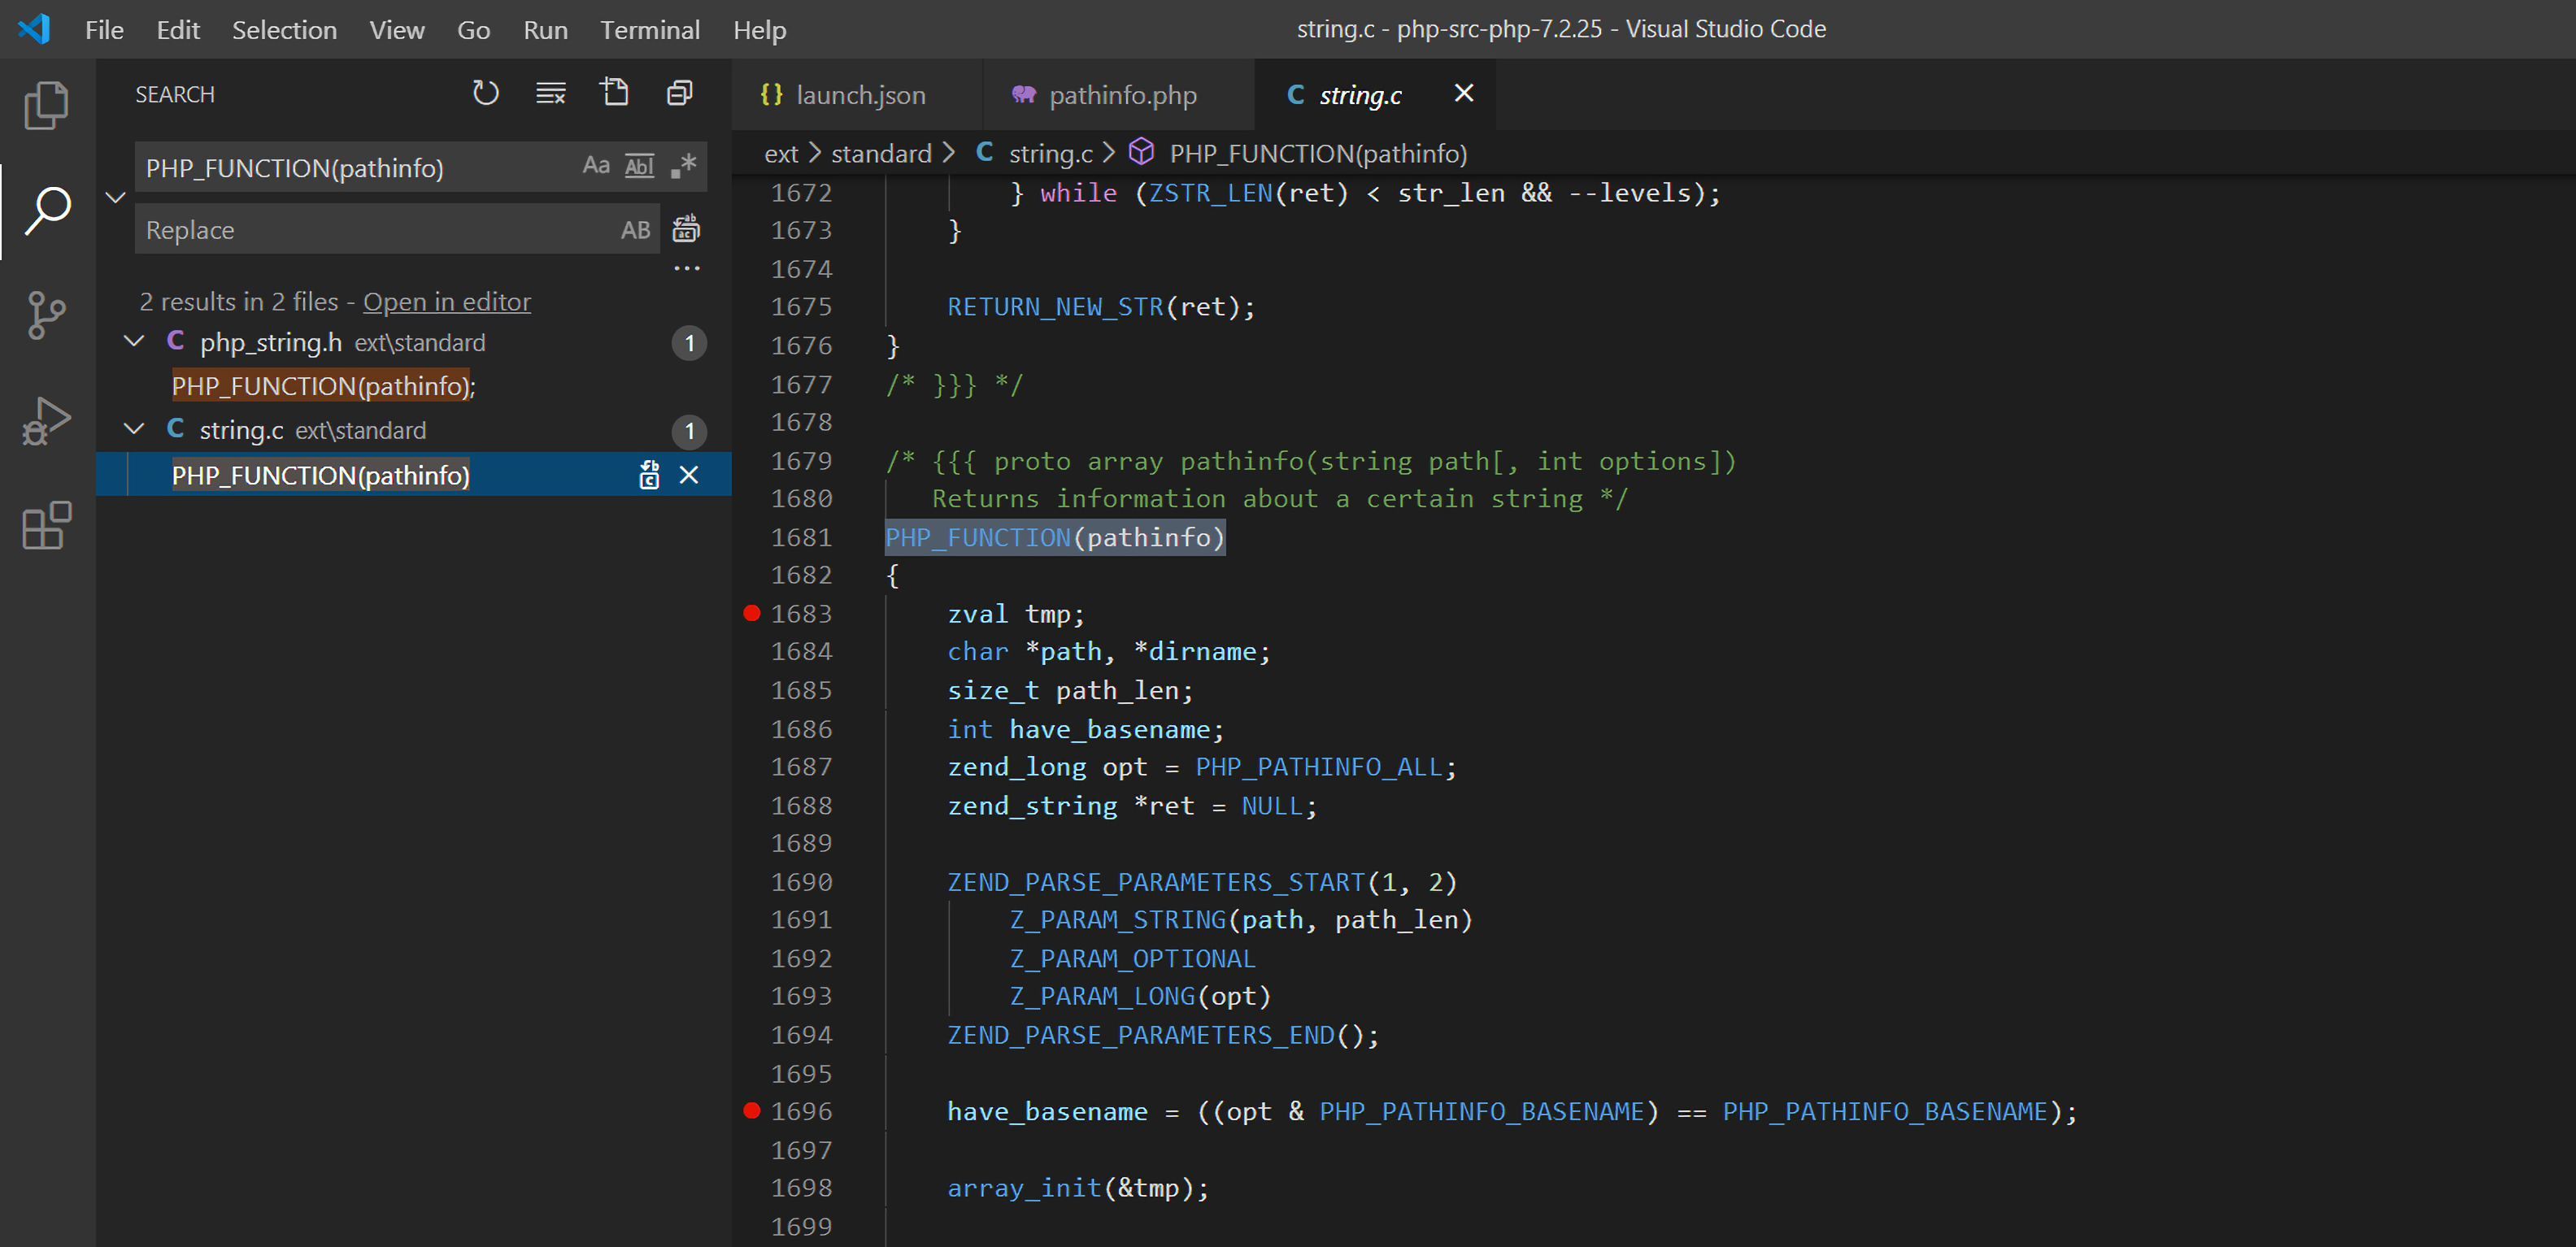
Task: Switch to pathinfo.php tab
Action: point(1118,94)
